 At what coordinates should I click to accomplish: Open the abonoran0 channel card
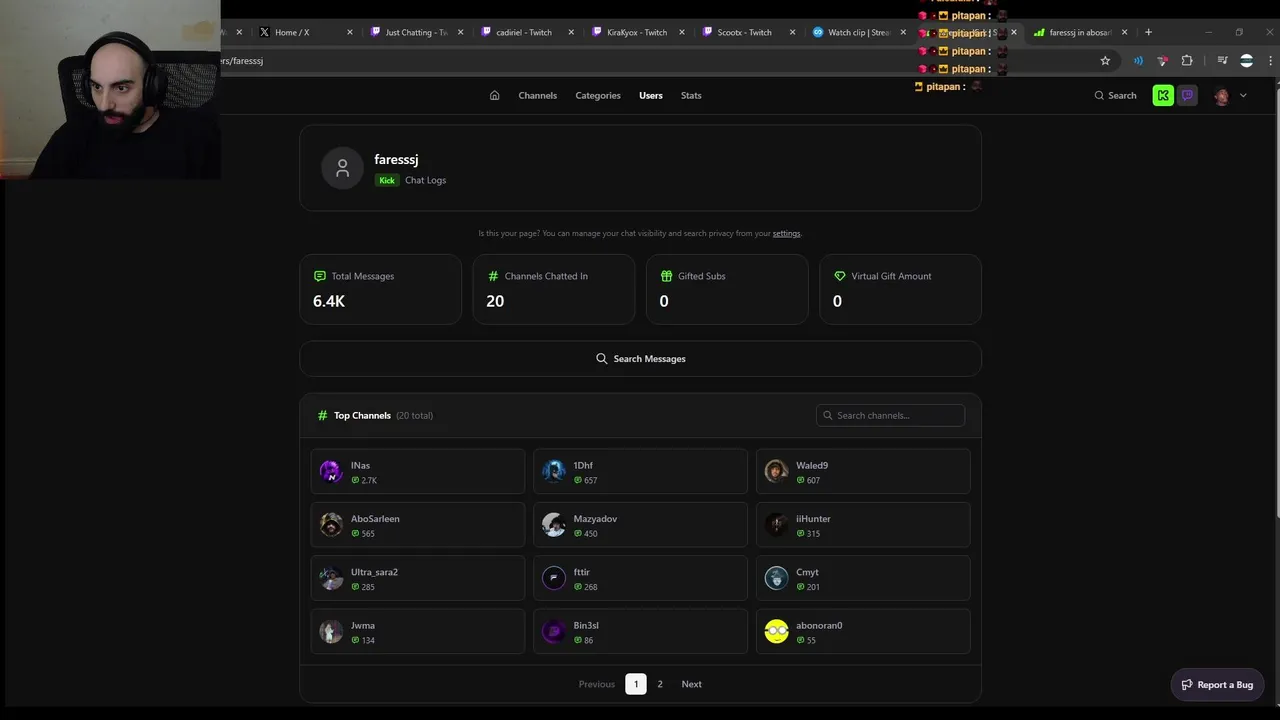(863, 632)
